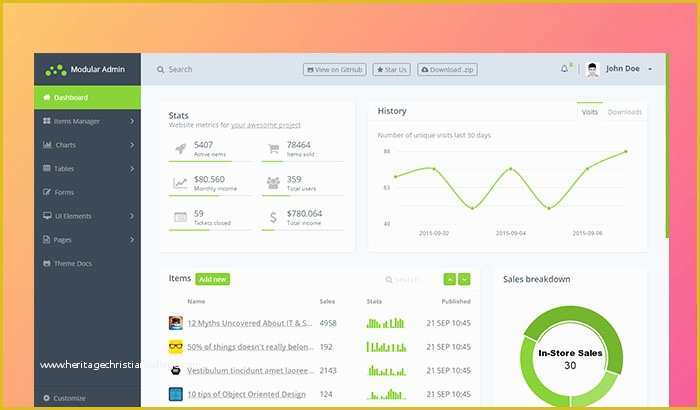Click the green down arrow button in Items
Image resolution: width=700 pixels, height=410 pixels.
pyautogui.click(x=464, y=280)
